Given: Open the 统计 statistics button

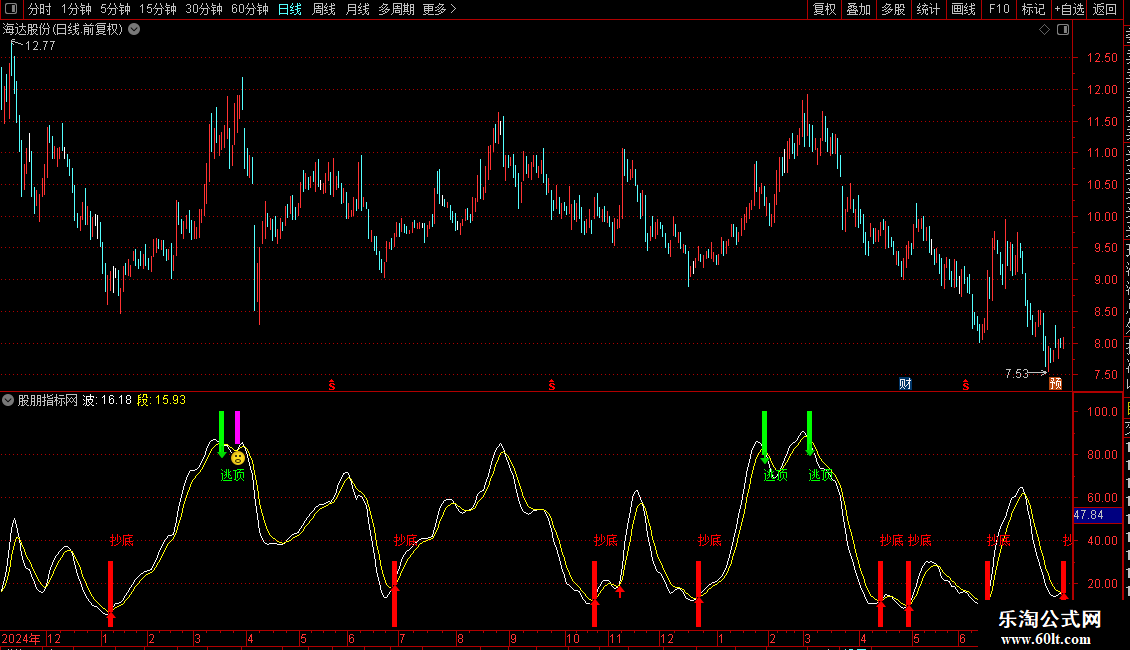Looking at the screenshot, I should [x=927, y=9].
